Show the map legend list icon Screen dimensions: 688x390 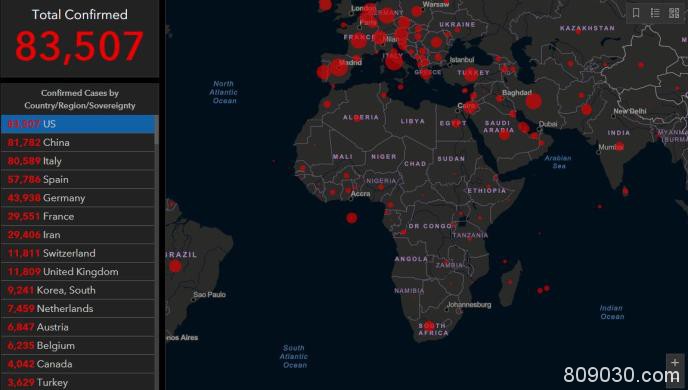tap(655, 13)
